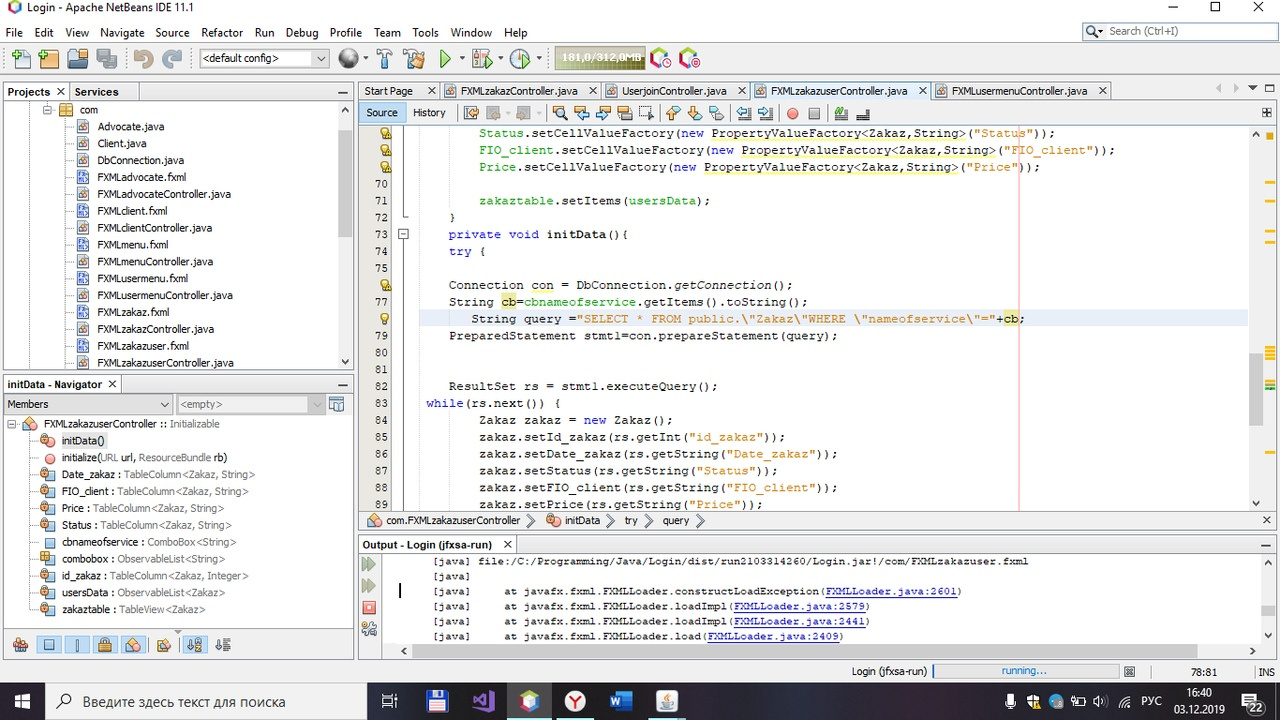Toggle Highlight Search in editor toolbar
Image resolution: width=1280 pixels, height=720 pixels.
(x=625, y=113)
